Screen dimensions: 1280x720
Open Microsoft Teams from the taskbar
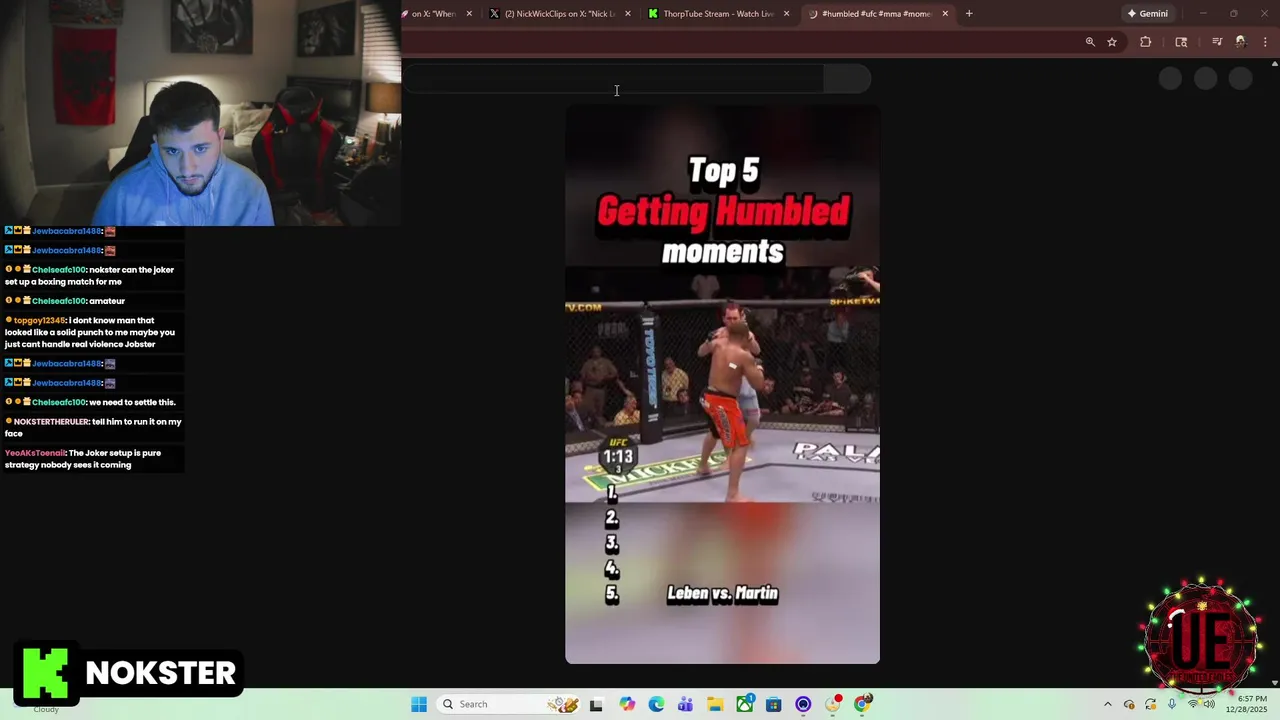point(685,704)
